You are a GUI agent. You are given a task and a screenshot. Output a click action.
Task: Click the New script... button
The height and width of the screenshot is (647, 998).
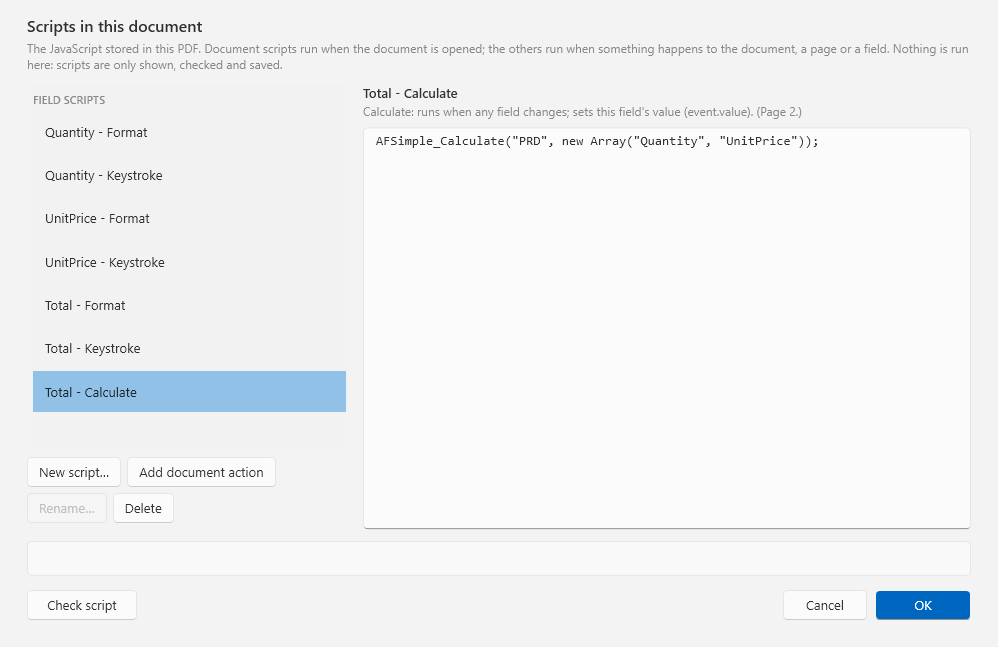(74, 472)
